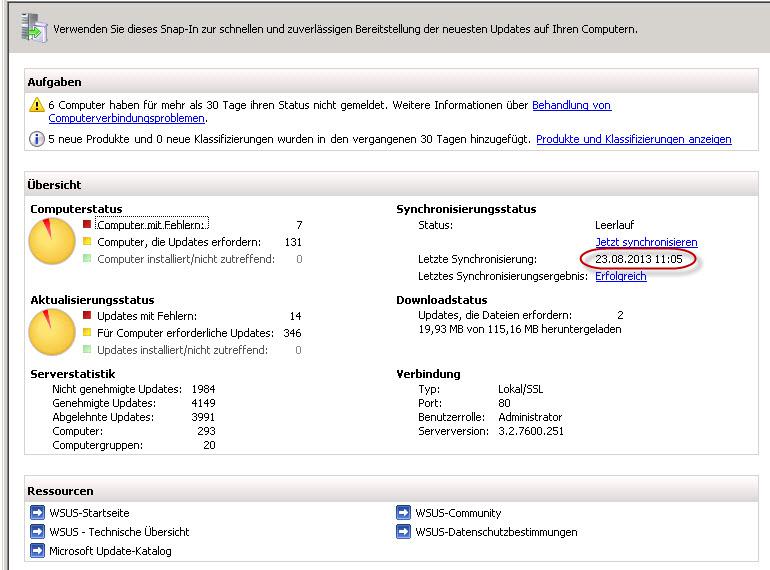Click value 2 for Updates, die Dateien erfordern
Viewport: 770px width, 570px height.
(x=620, y=315)
